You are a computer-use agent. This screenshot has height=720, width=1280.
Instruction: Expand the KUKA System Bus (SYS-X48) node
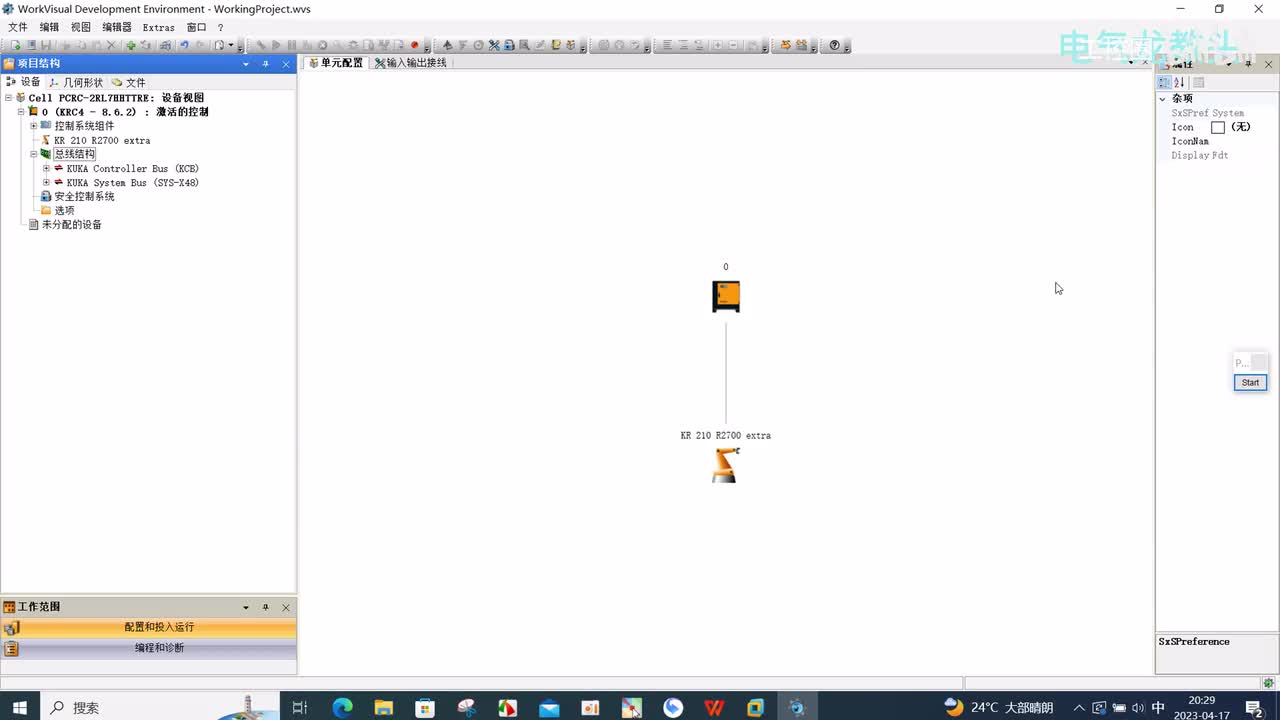(46, 183)
